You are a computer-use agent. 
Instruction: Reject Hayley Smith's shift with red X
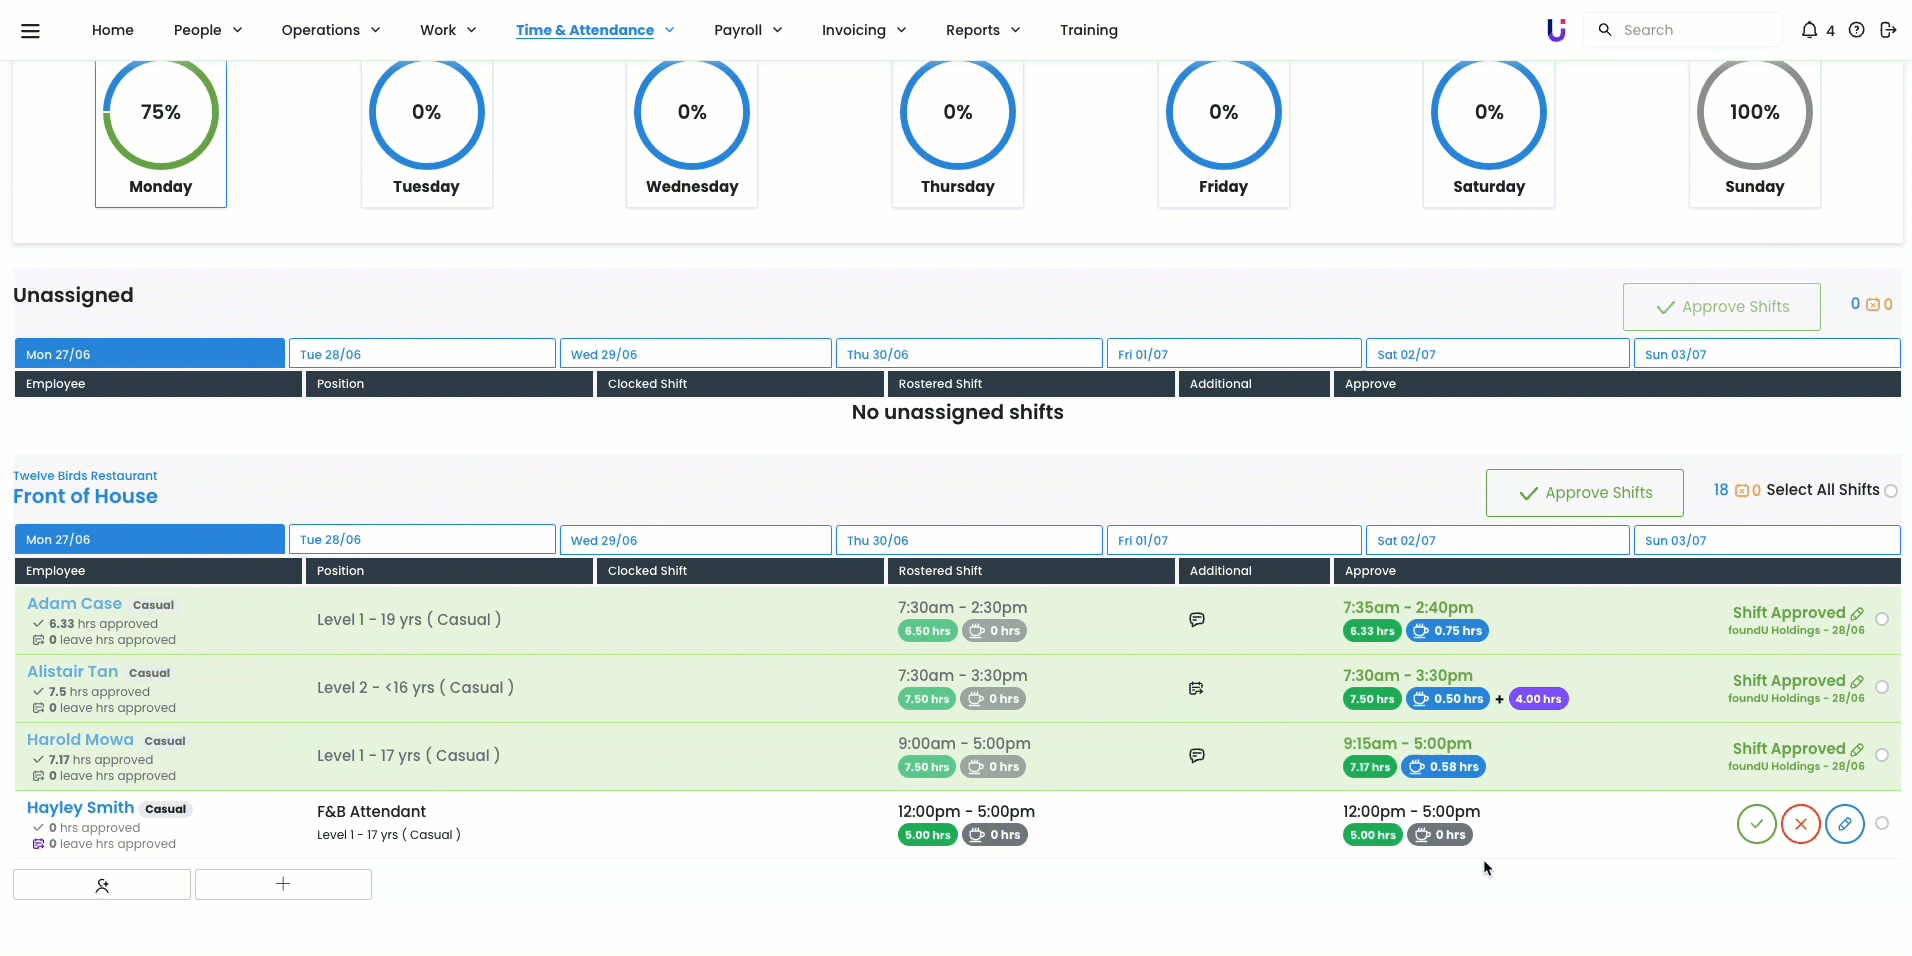click(1800, 824)
